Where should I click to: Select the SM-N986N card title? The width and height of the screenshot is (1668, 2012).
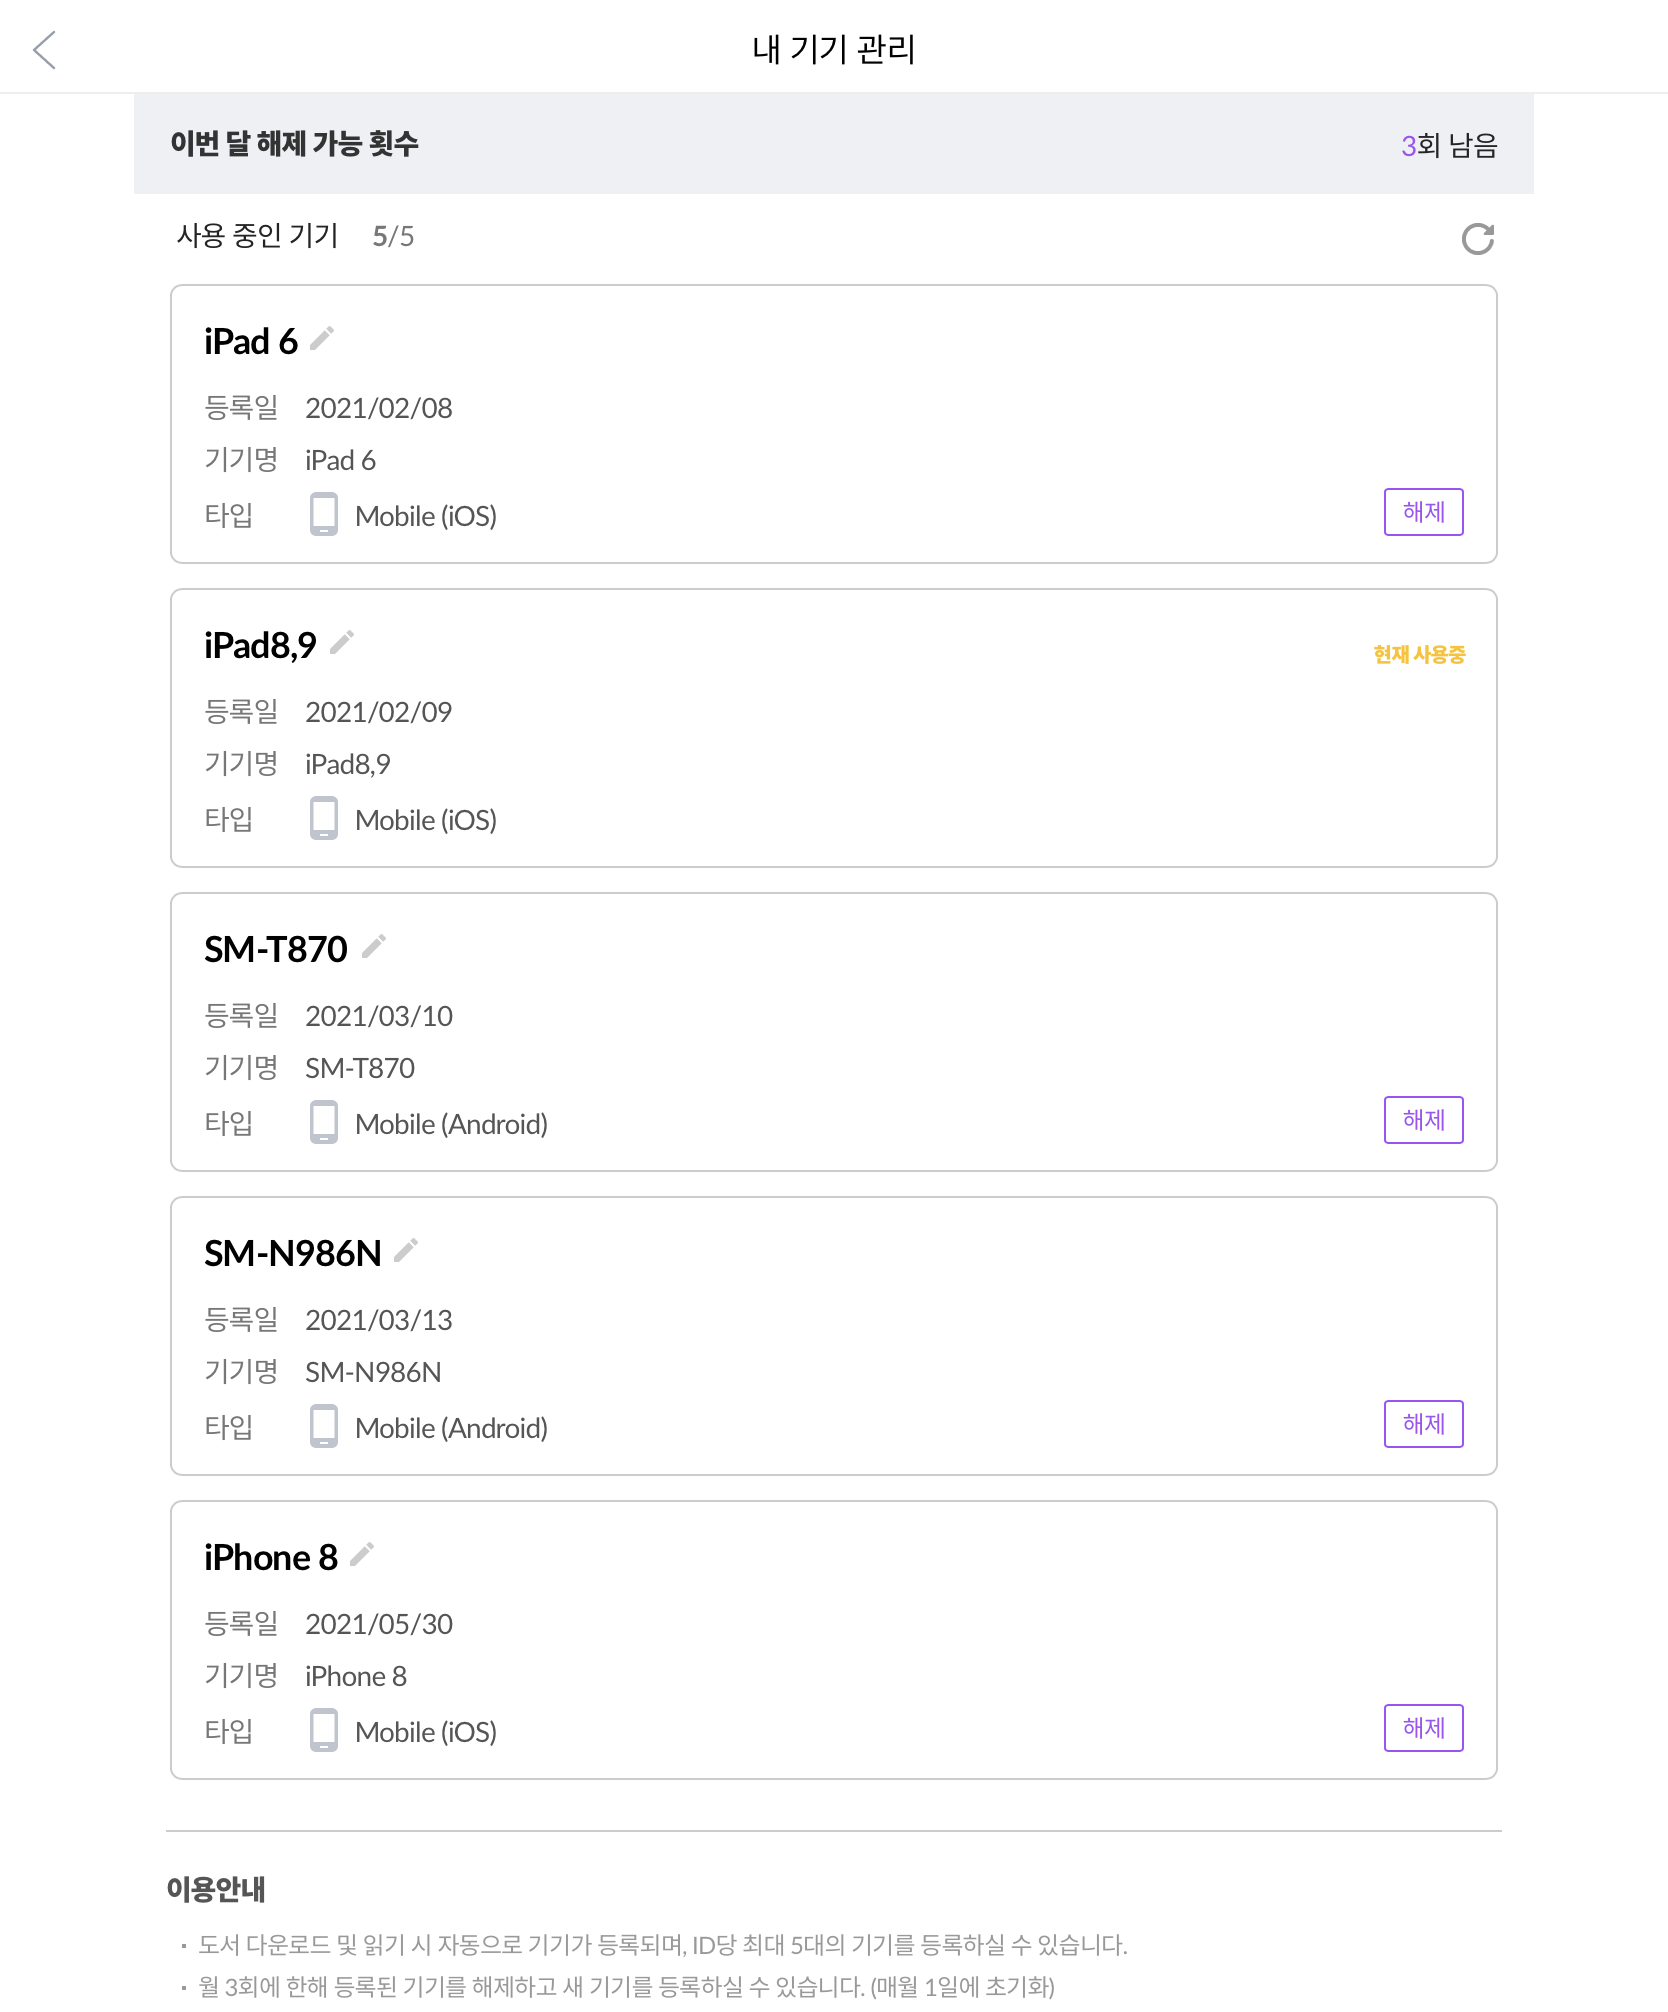293,1254
